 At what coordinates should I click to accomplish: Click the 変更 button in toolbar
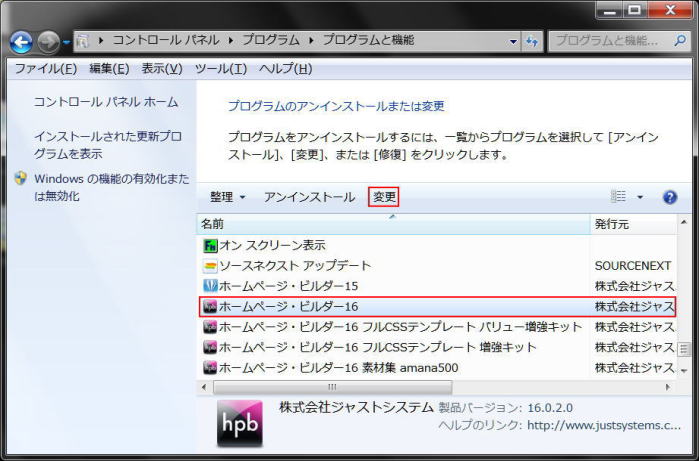(384, 197)
